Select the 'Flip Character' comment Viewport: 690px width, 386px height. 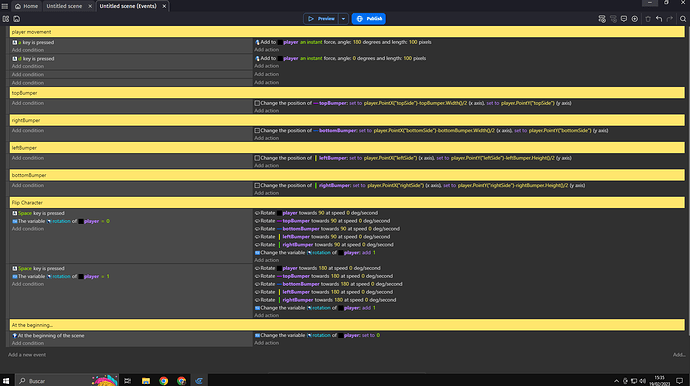[347, 202]
